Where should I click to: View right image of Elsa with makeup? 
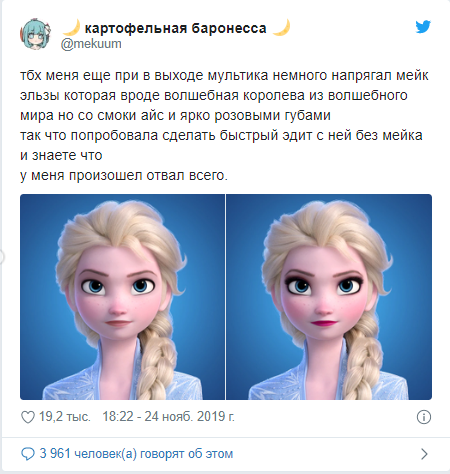coord(329,297)
